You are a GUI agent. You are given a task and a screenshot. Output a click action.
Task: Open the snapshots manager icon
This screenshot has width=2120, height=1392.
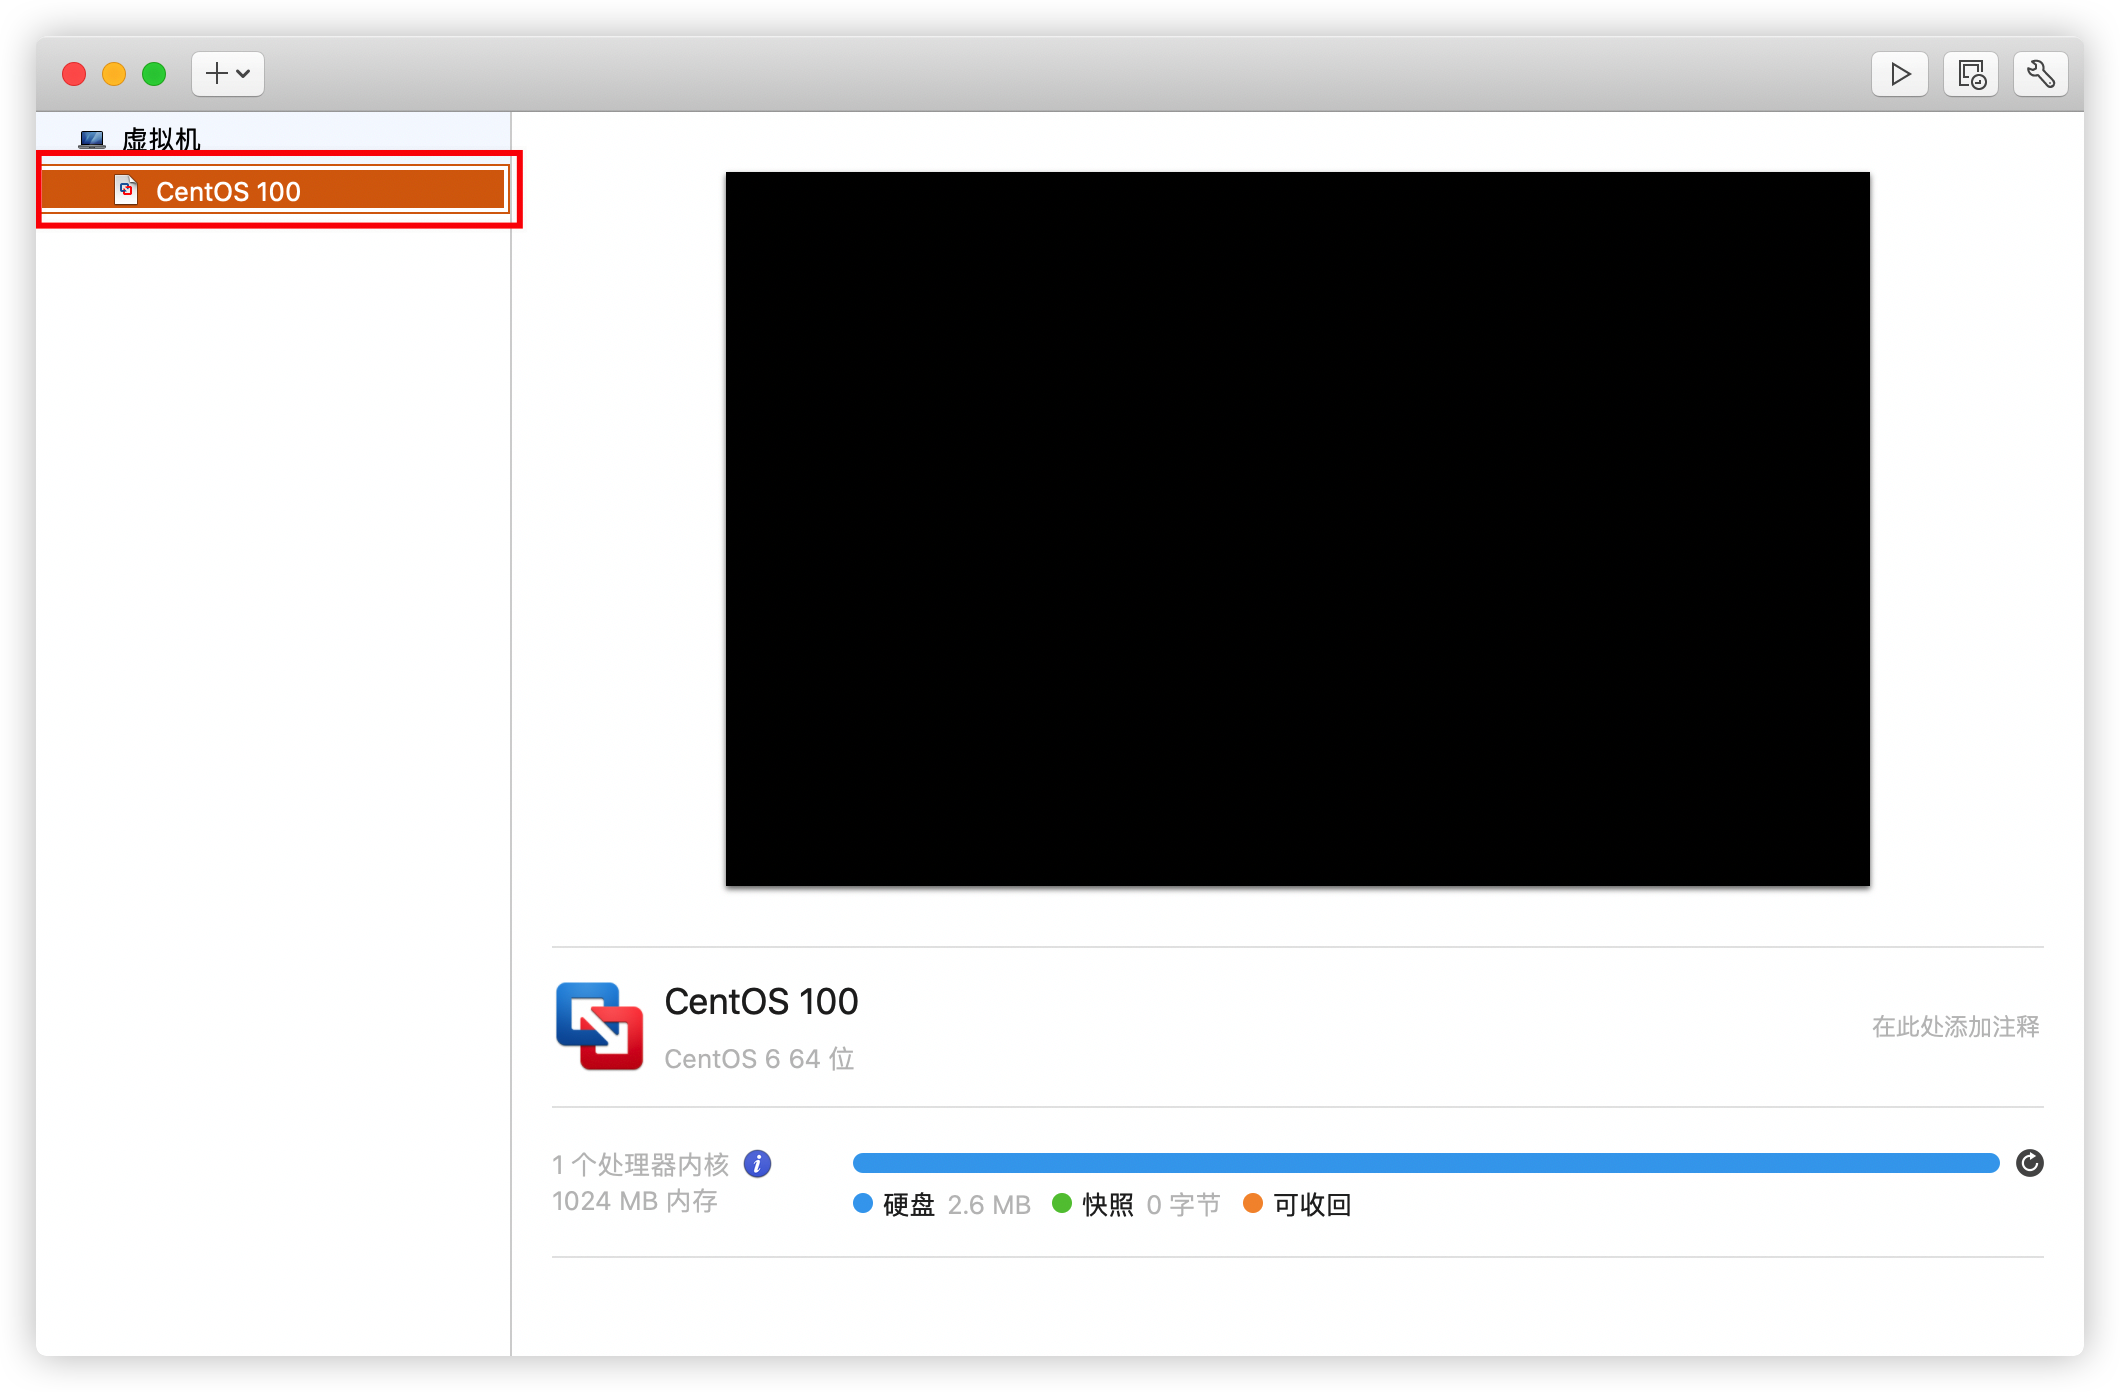[x=1970, y=74]
